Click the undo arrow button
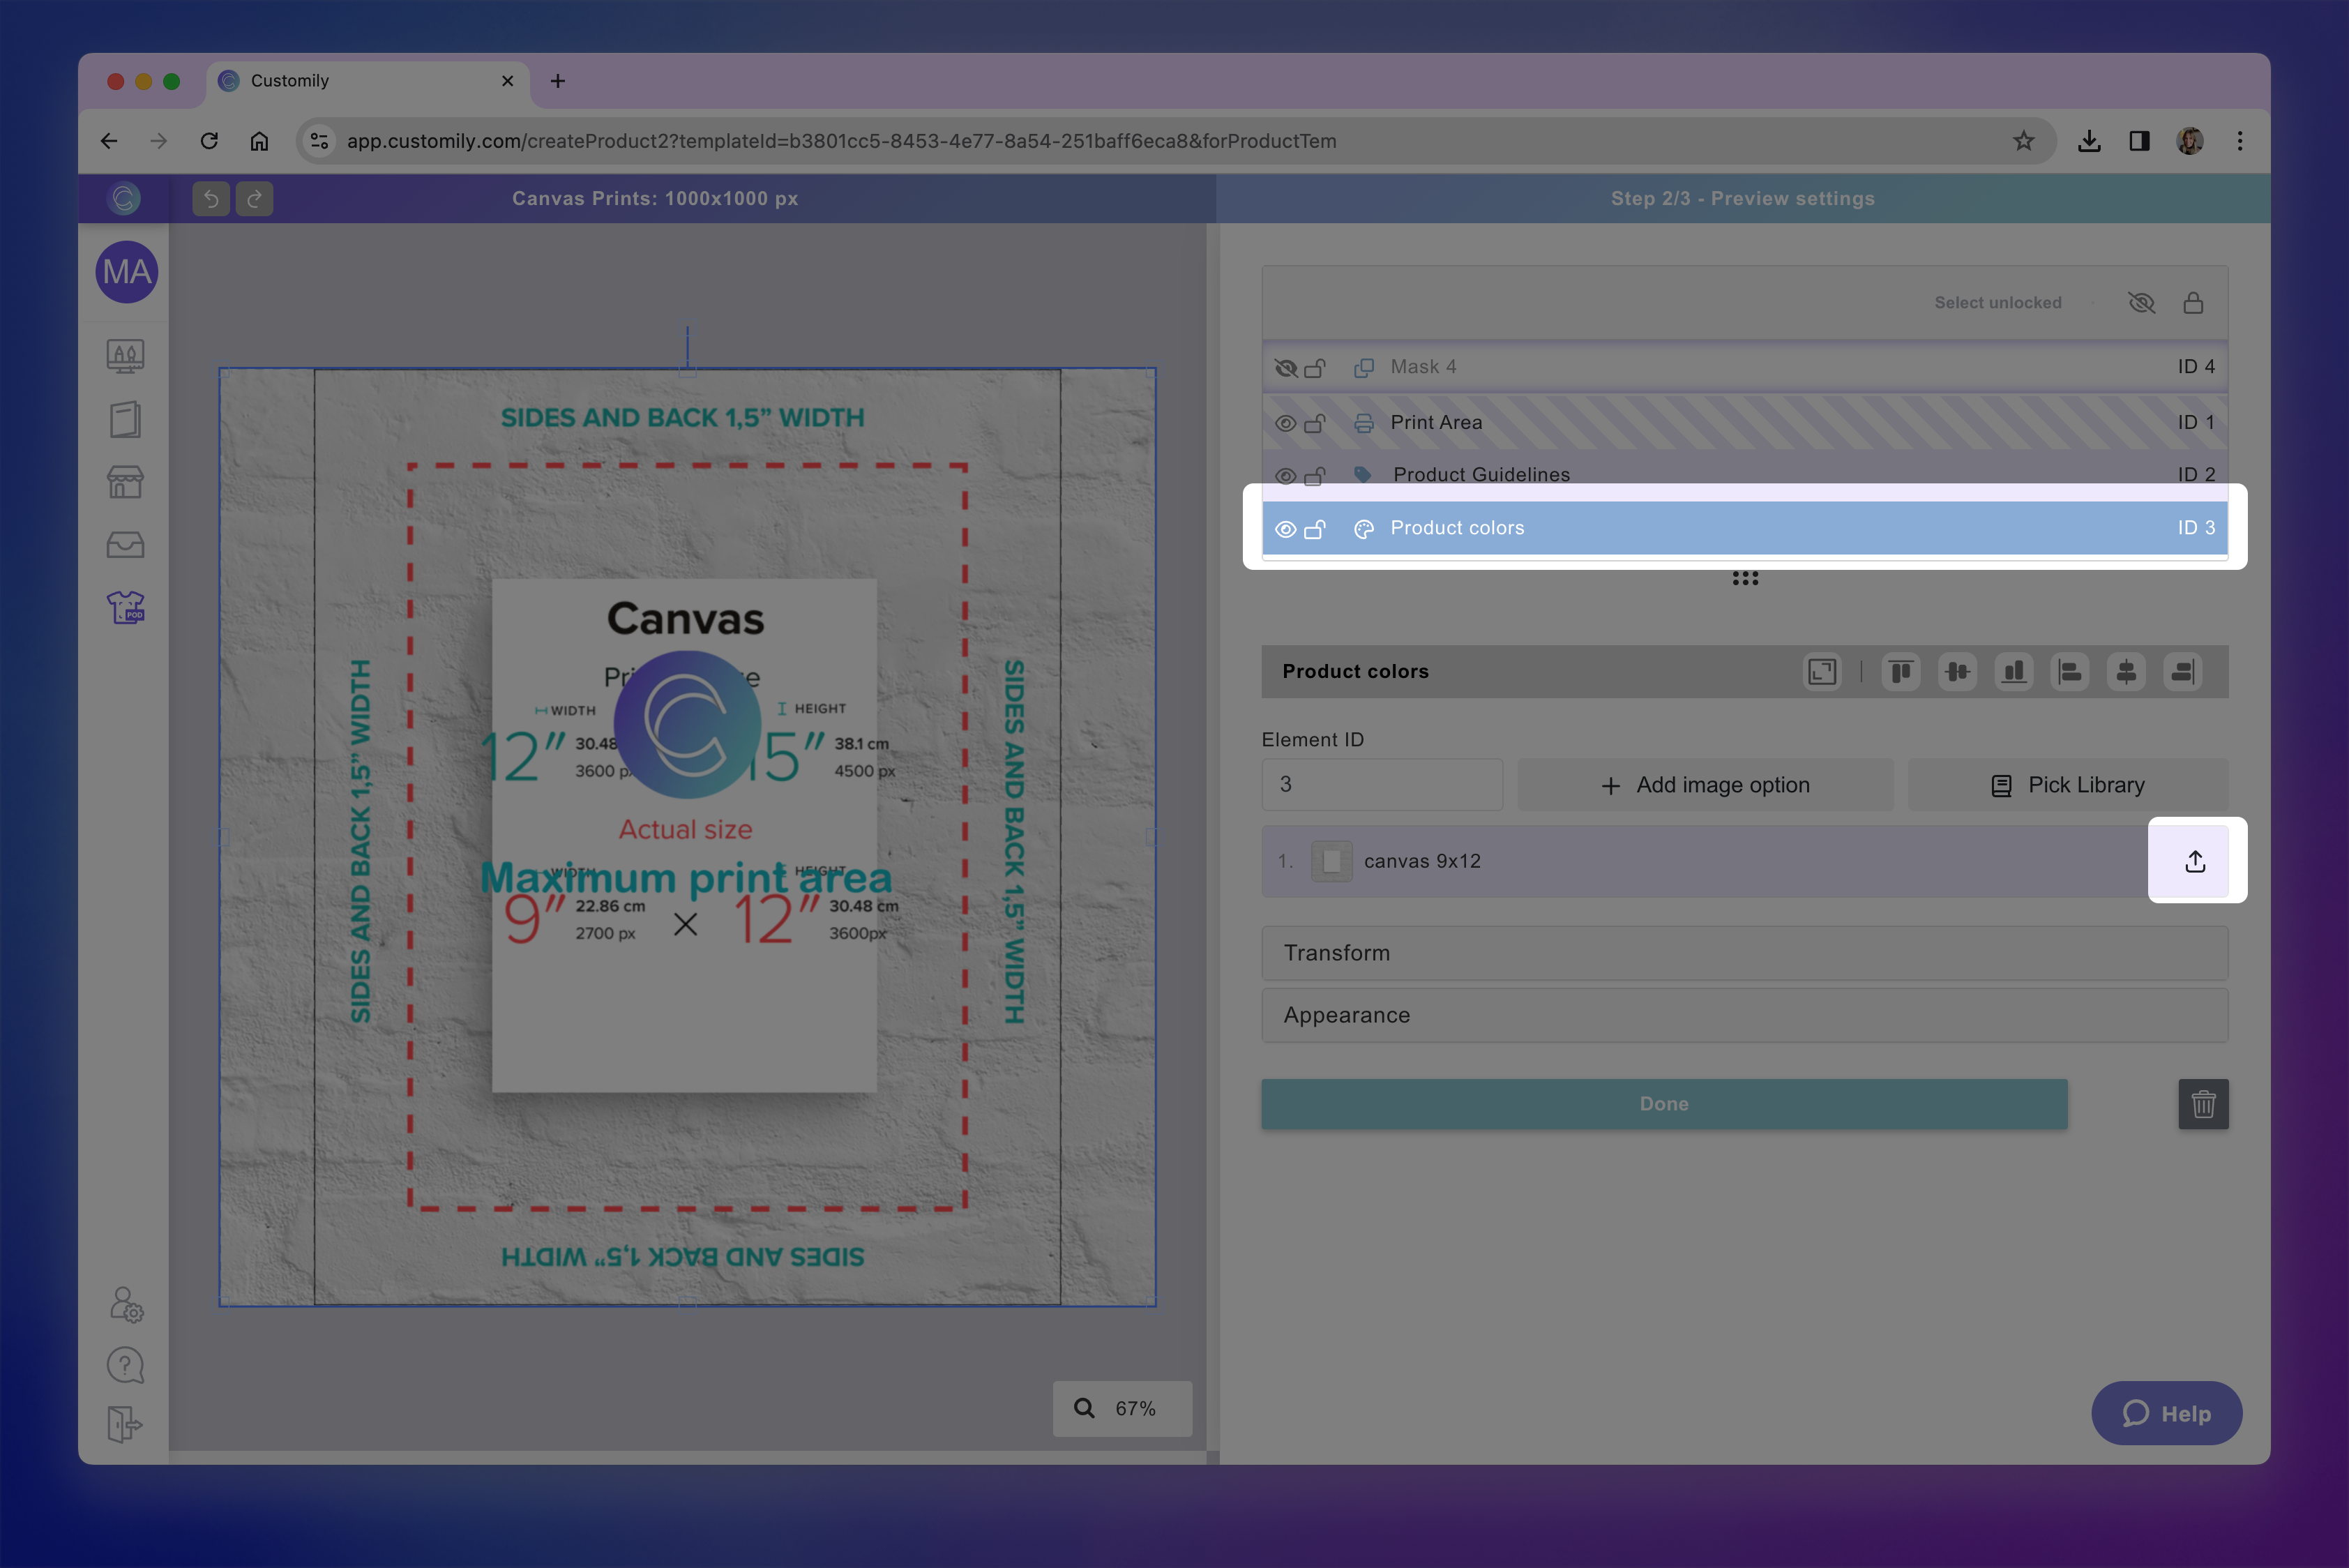Screen dimensions: 2349x1568 (x=211, y=199)
